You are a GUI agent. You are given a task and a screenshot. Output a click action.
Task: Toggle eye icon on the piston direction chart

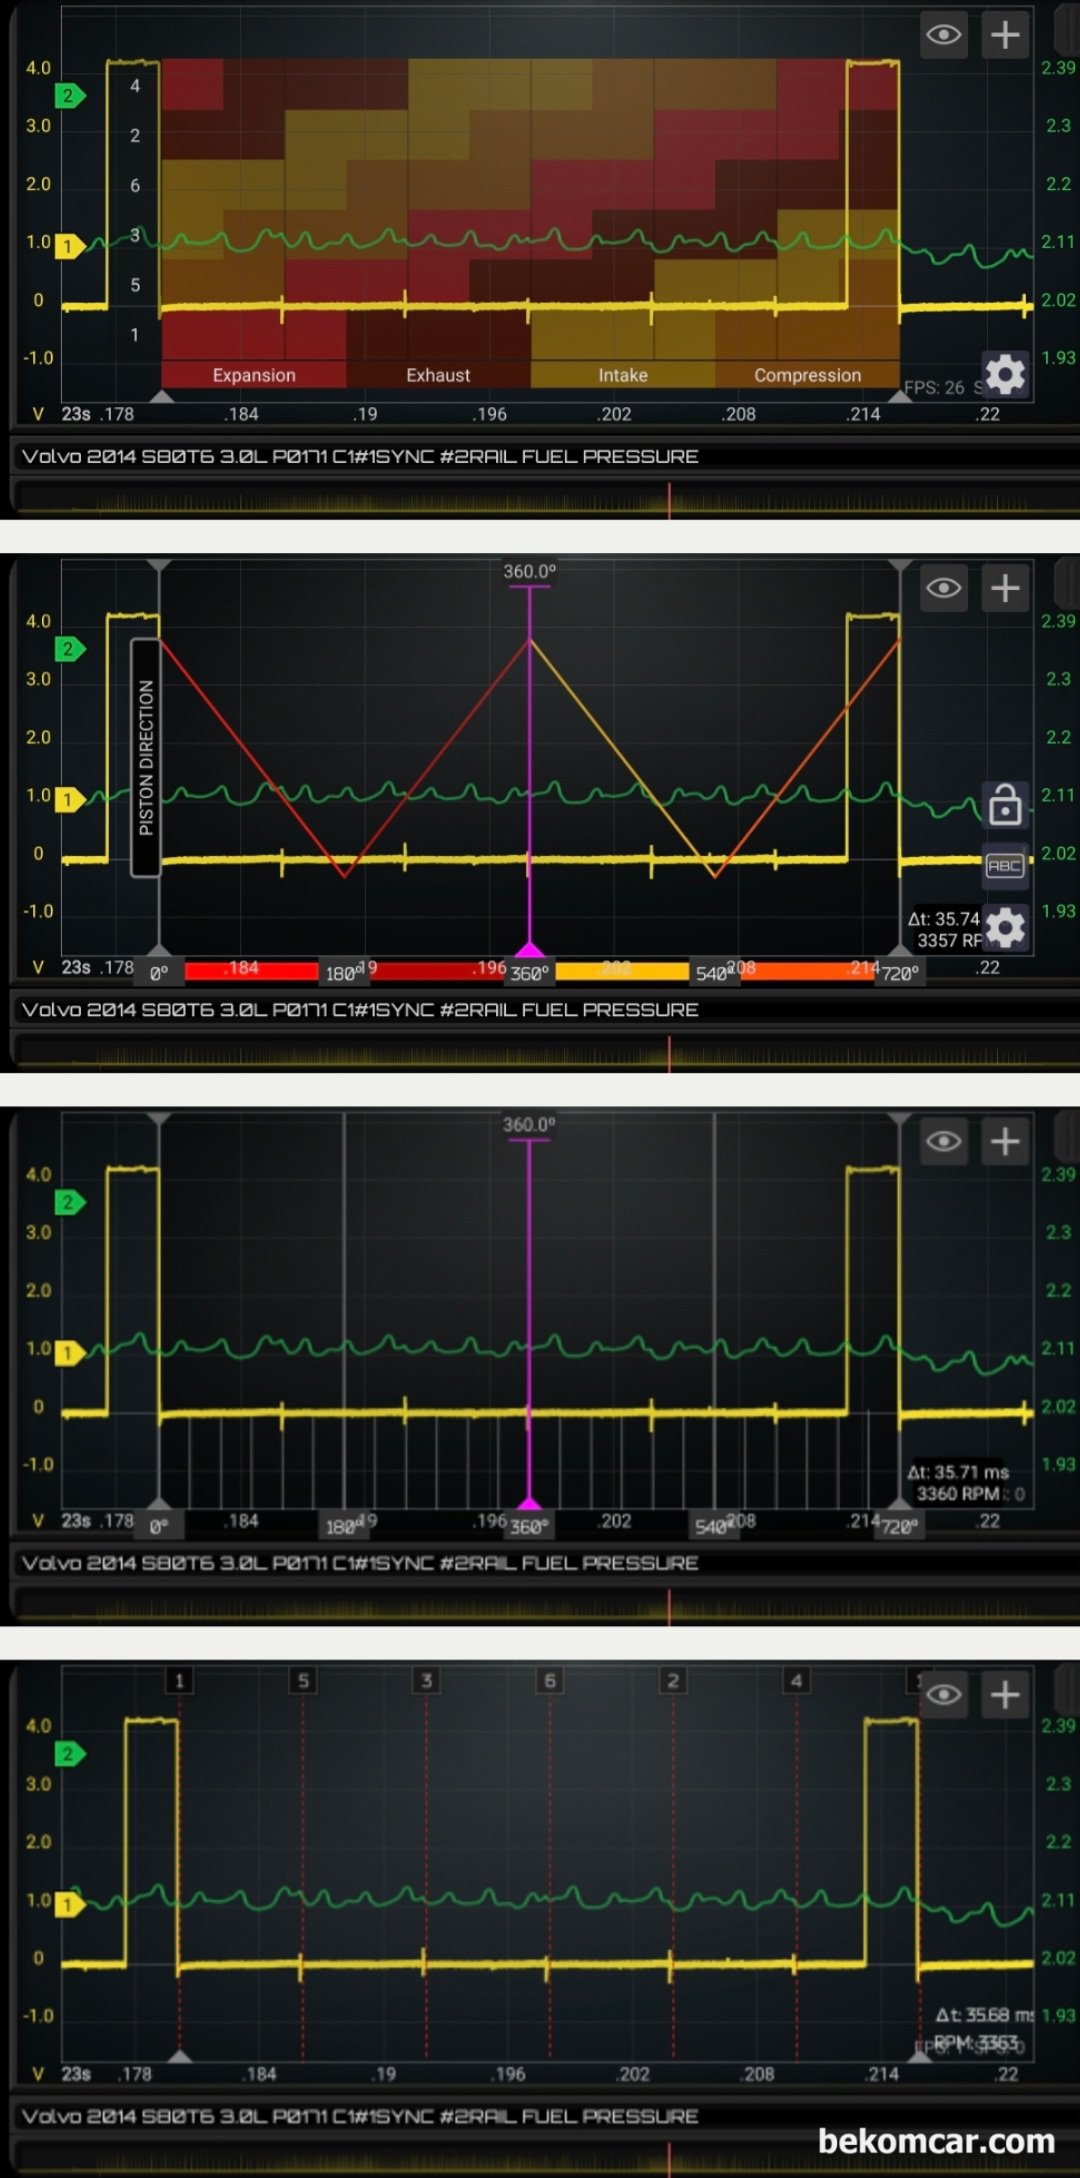pos(943,588)
